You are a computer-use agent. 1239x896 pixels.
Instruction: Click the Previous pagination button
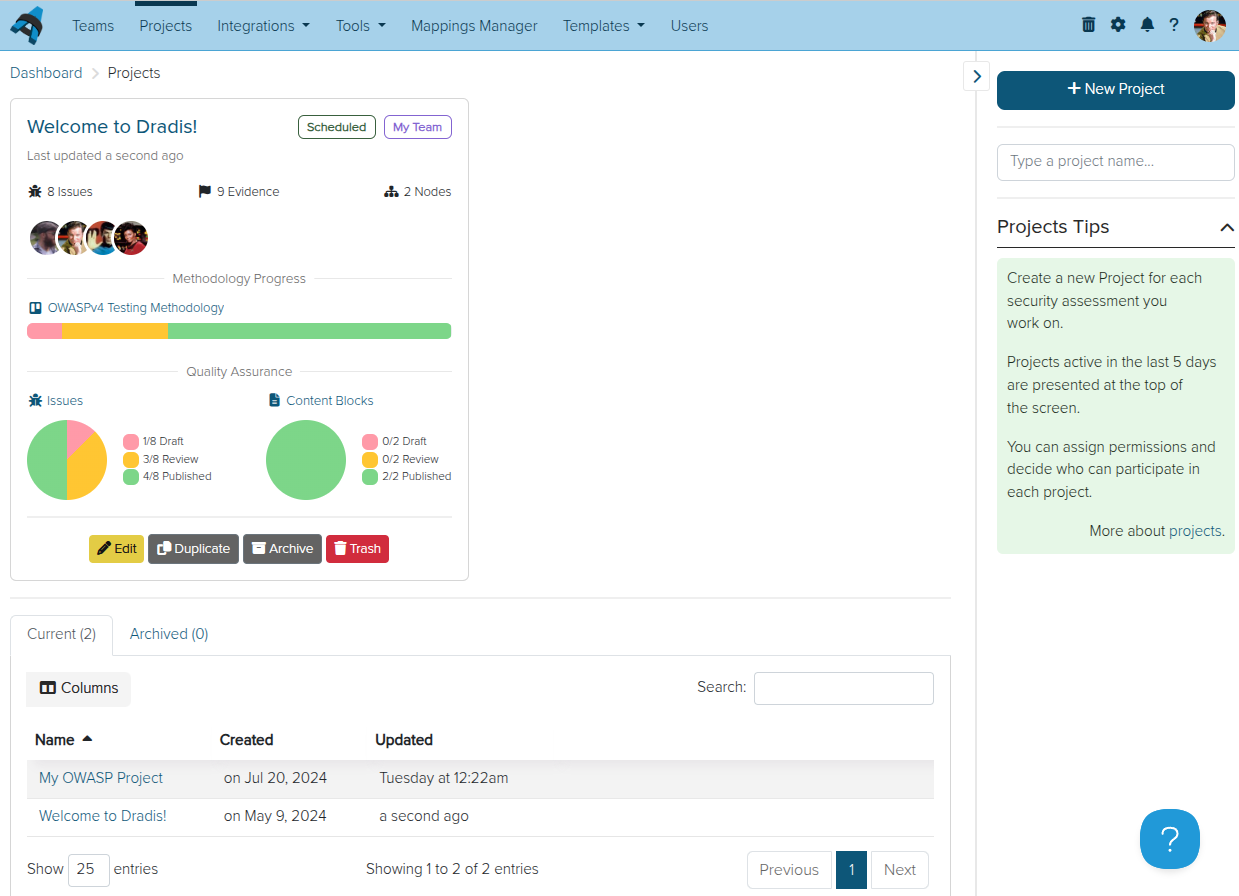(x=789, y=870)
